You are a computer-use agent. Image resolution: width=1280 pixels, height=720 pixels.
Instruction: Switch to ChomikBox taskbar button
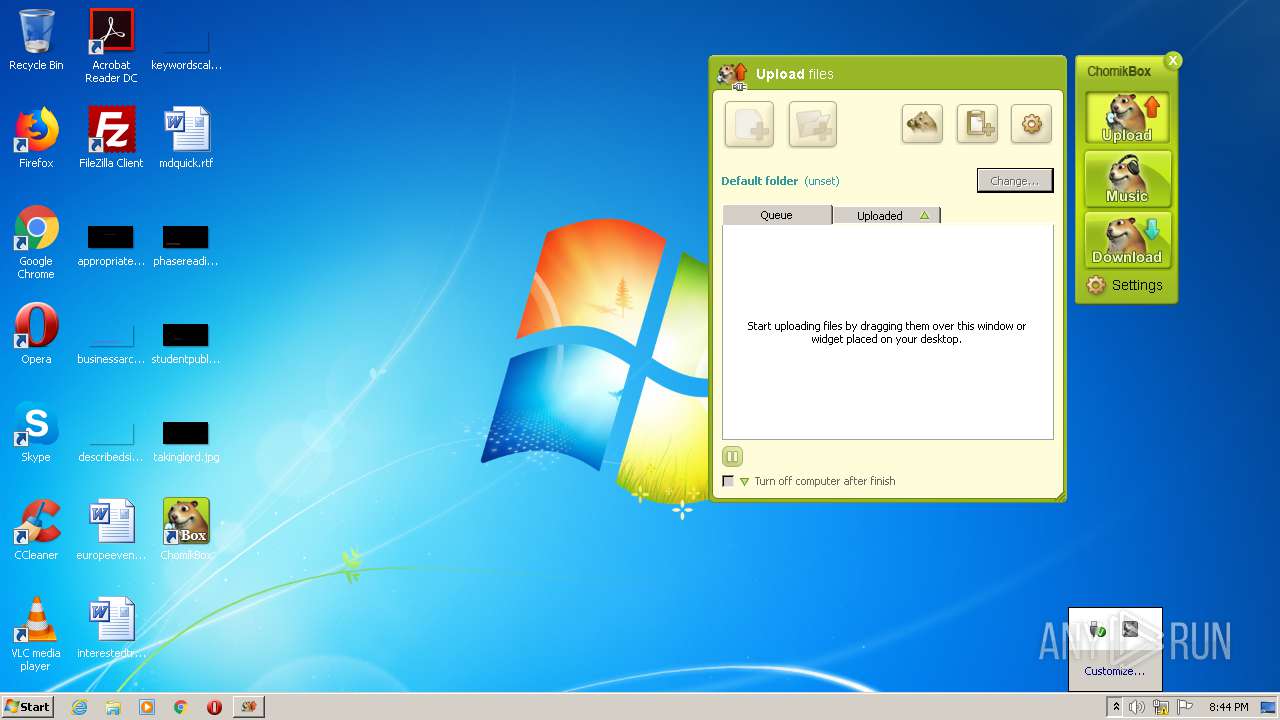[x=249, y=707]
